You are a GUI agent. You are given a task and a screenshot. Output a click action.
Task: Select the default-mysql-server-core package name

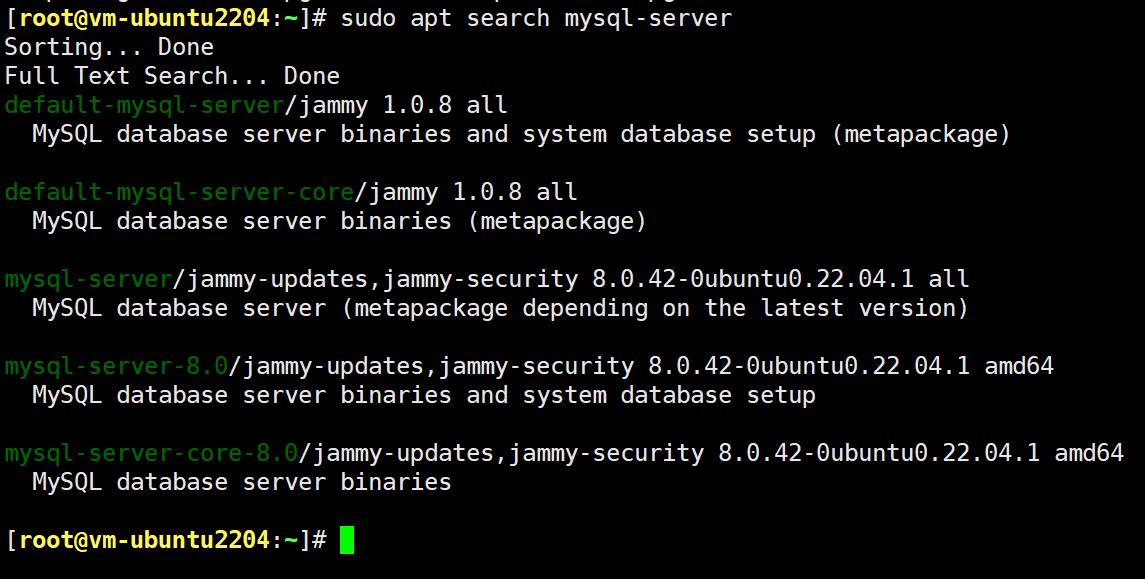point(179,192)
